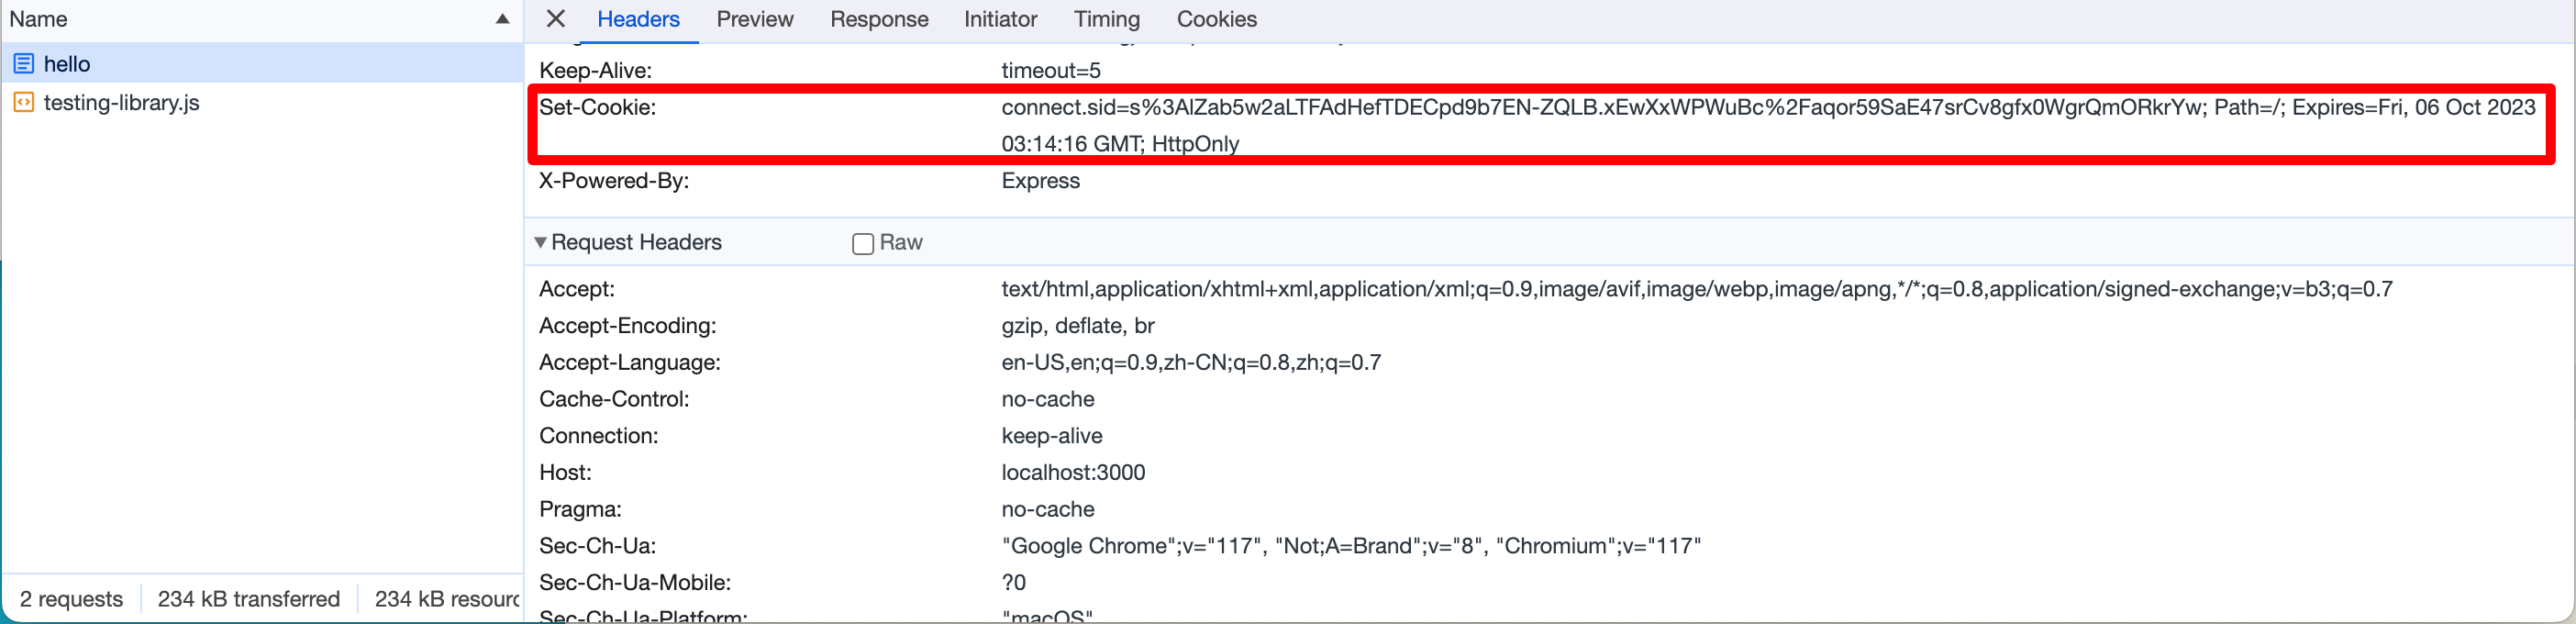Select the testing-library.js request
This screenshot has width=2576, height=624.
(x=262, y=102)
